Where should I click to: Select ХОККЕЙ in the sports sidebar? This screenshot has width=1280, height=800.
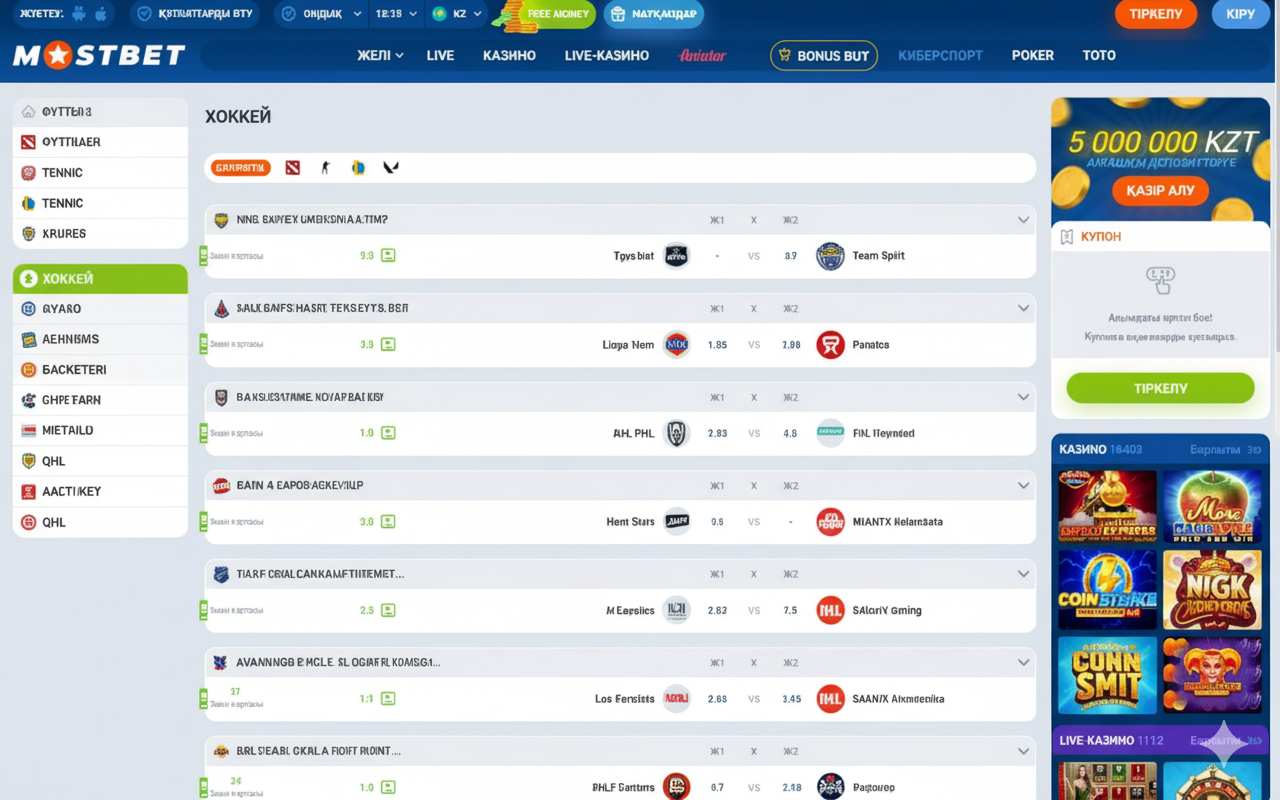pyautogui.click(x=100, y=279)
